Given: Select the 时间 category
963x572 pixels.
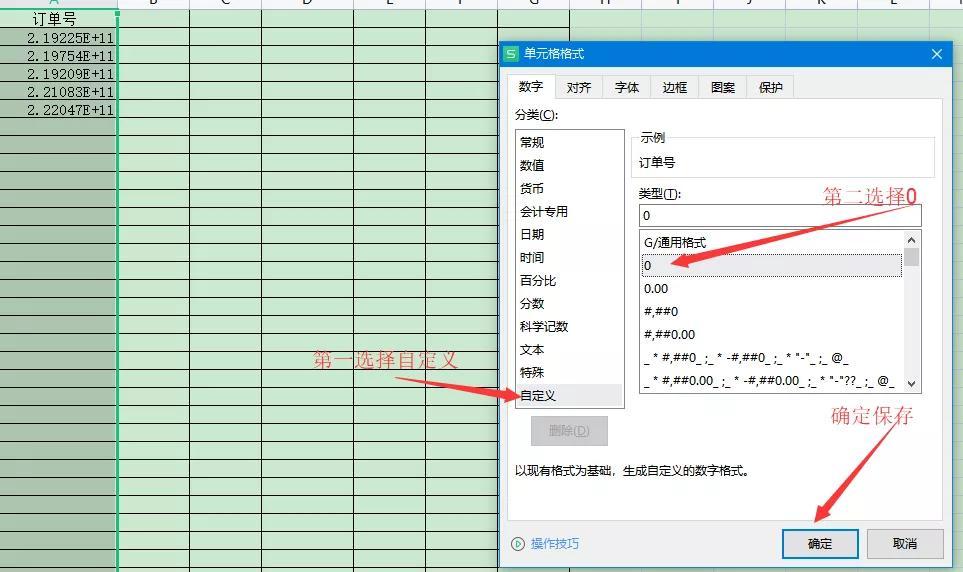Looking at the screenshot, I should [x=569, y=257].
